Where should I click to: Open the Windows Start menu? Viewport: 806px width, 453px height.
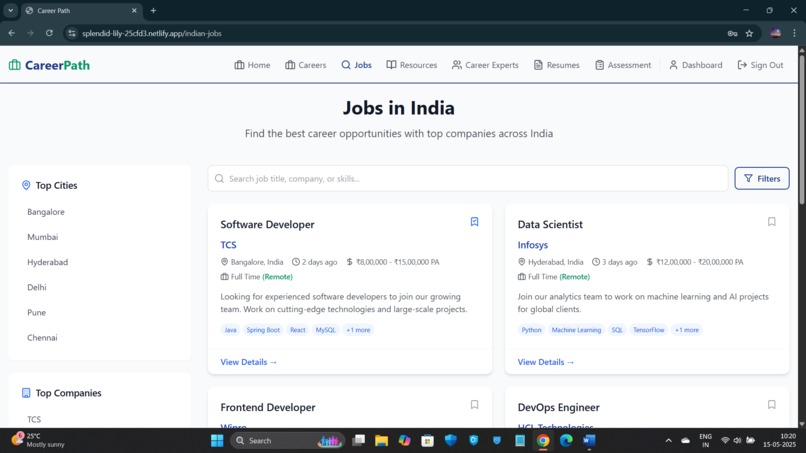coord(217,441)
